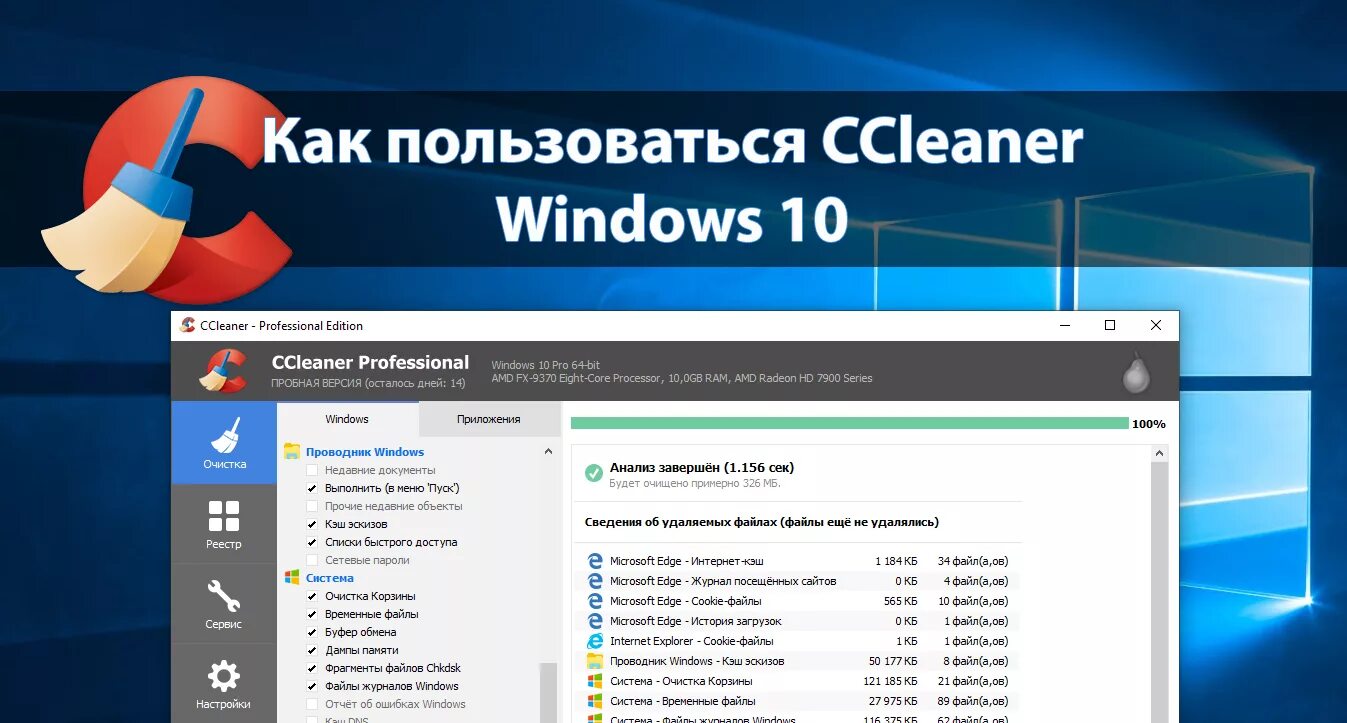Click the CCleaner Professional logo in header
Screen dimensions: 1347x723
pos(222,370)
